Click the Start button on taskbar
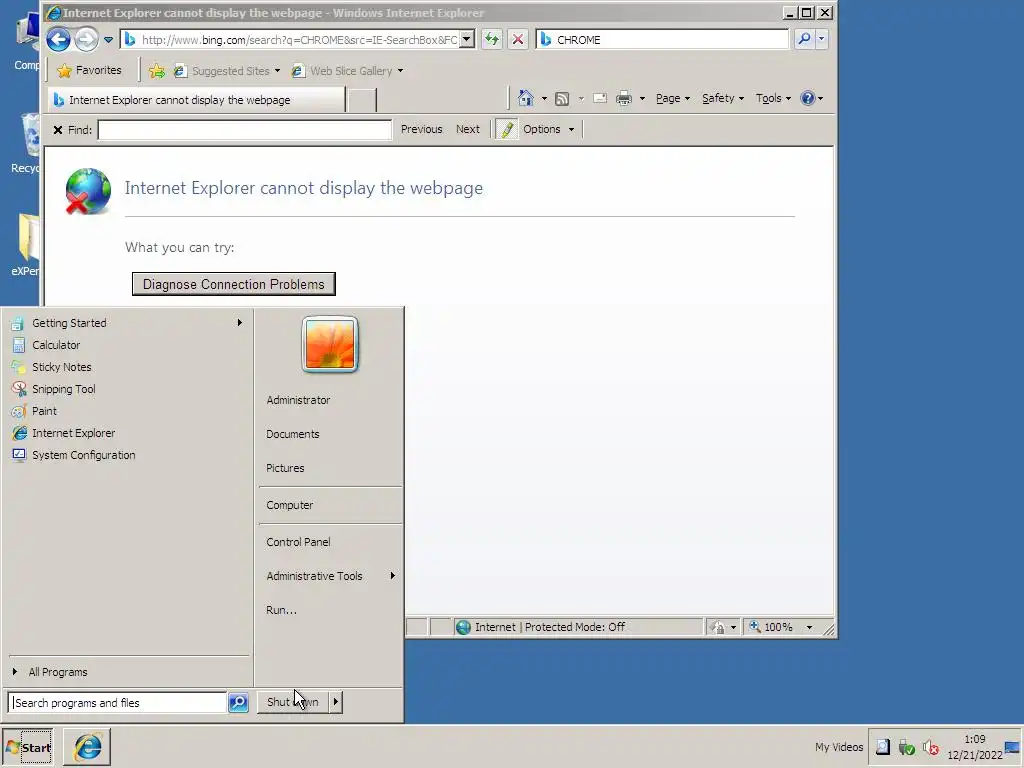 point(27,747)
